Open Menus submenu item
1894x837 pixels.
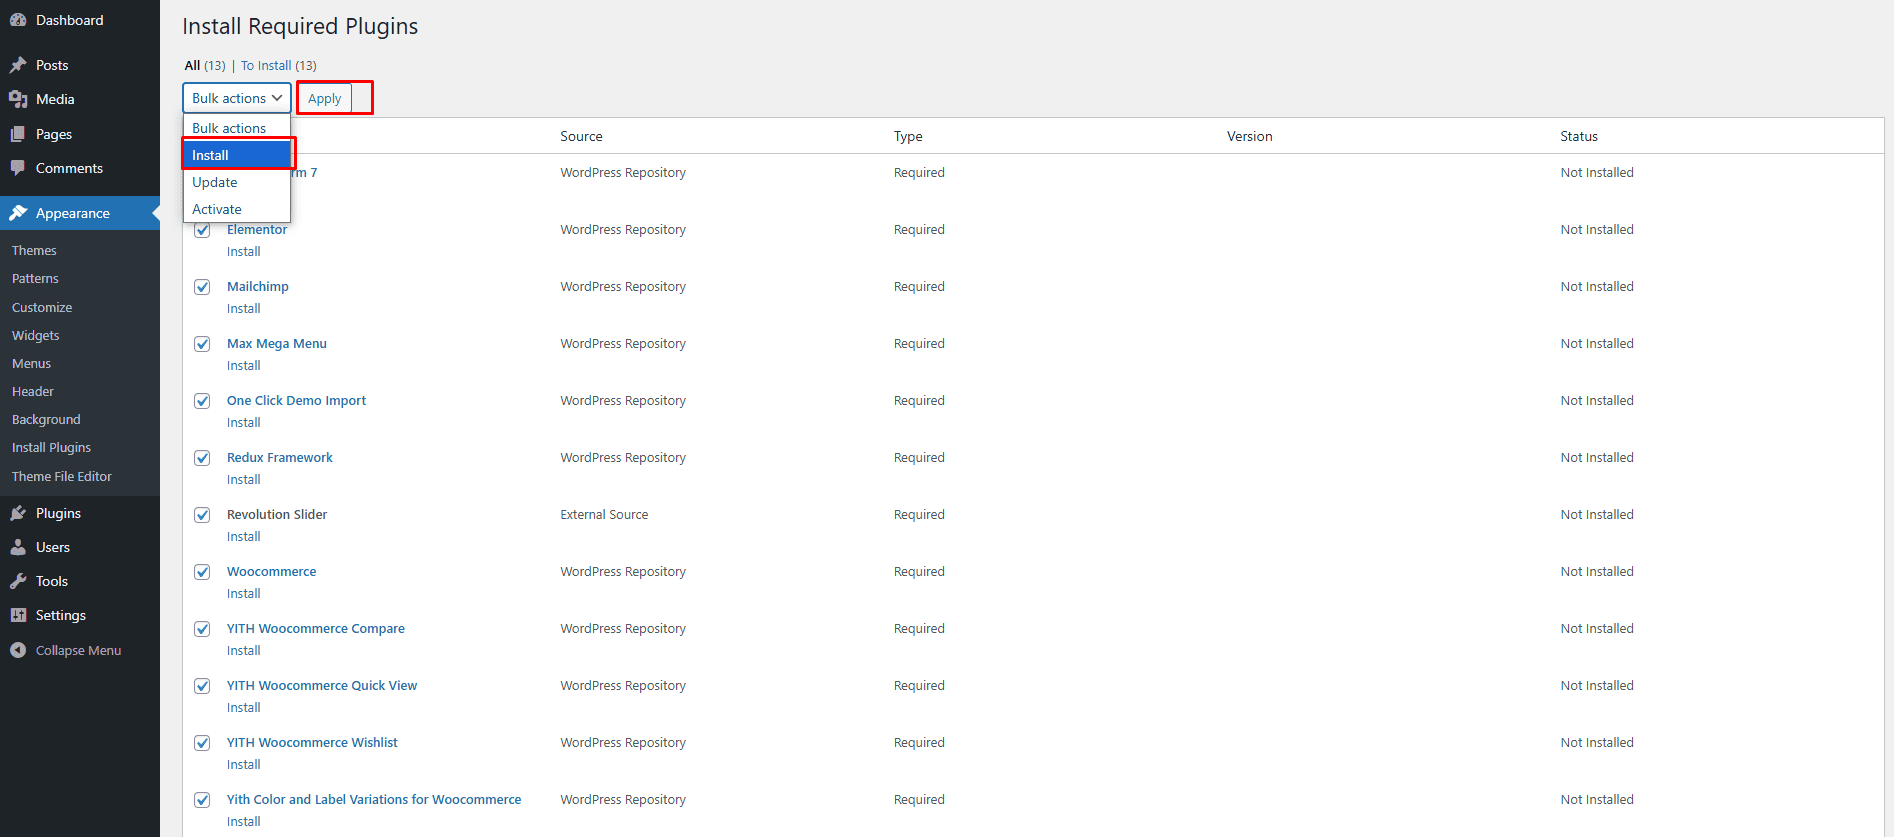pos(31,363)
